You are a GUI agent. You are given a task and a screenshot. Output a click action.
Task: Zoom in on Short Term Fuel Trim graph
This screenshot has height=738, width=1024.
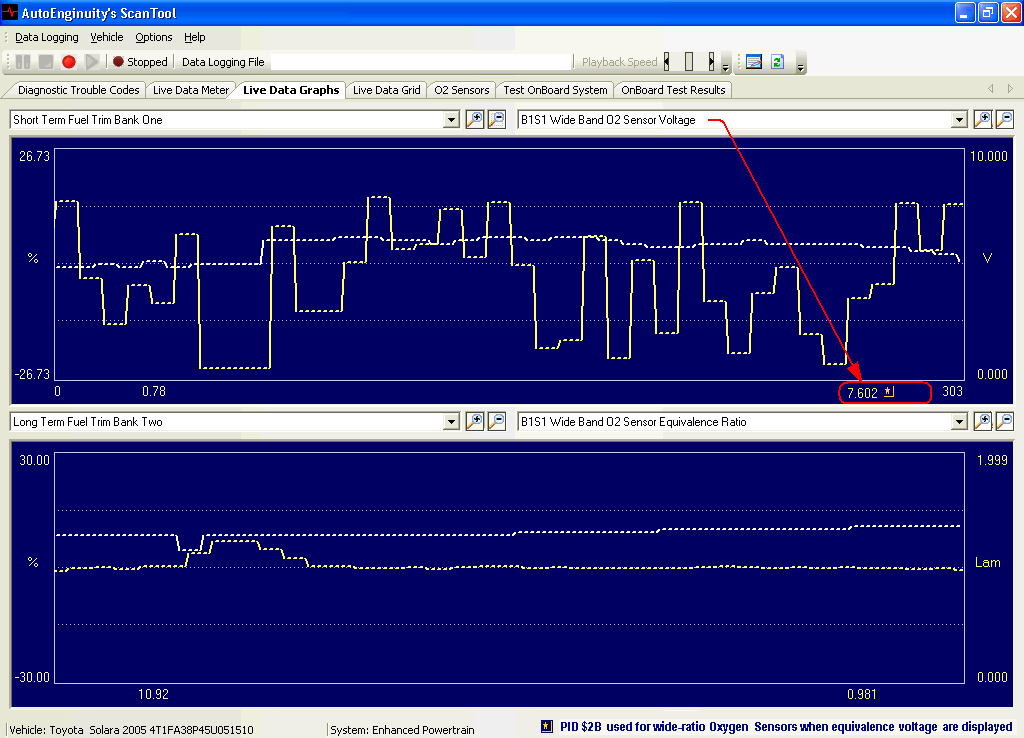click(476, 120)
